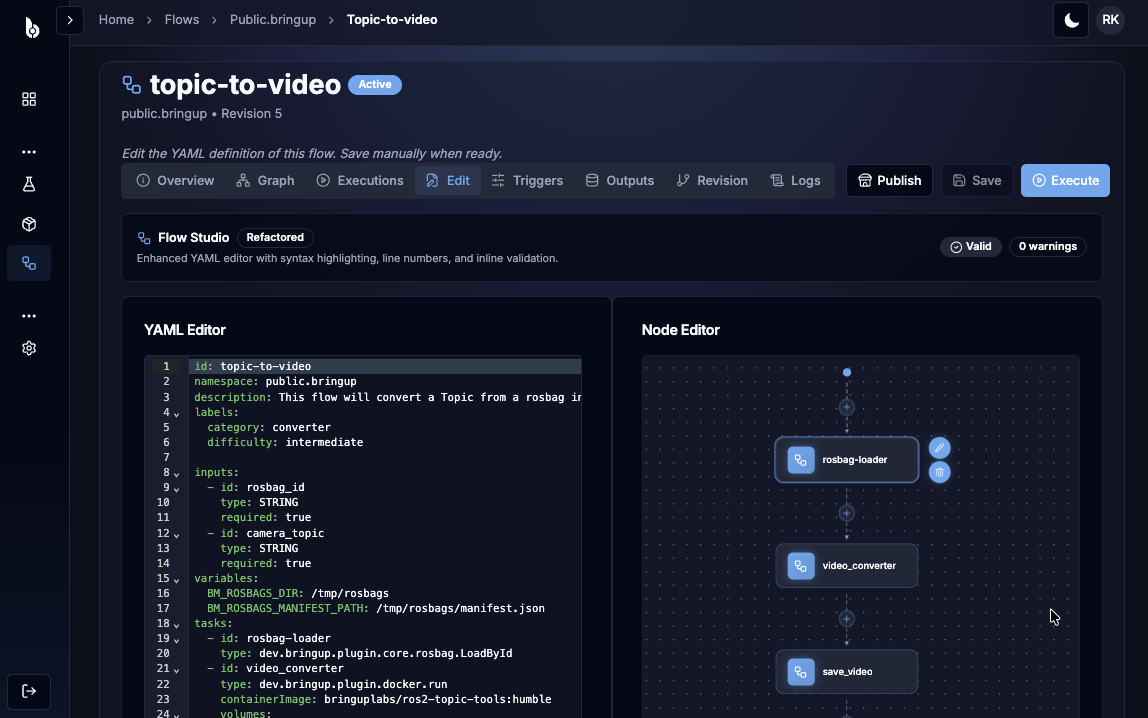
Task: Collapse the tasks section in the YAML
Action: pyautogui.click(x=177, y=623)
